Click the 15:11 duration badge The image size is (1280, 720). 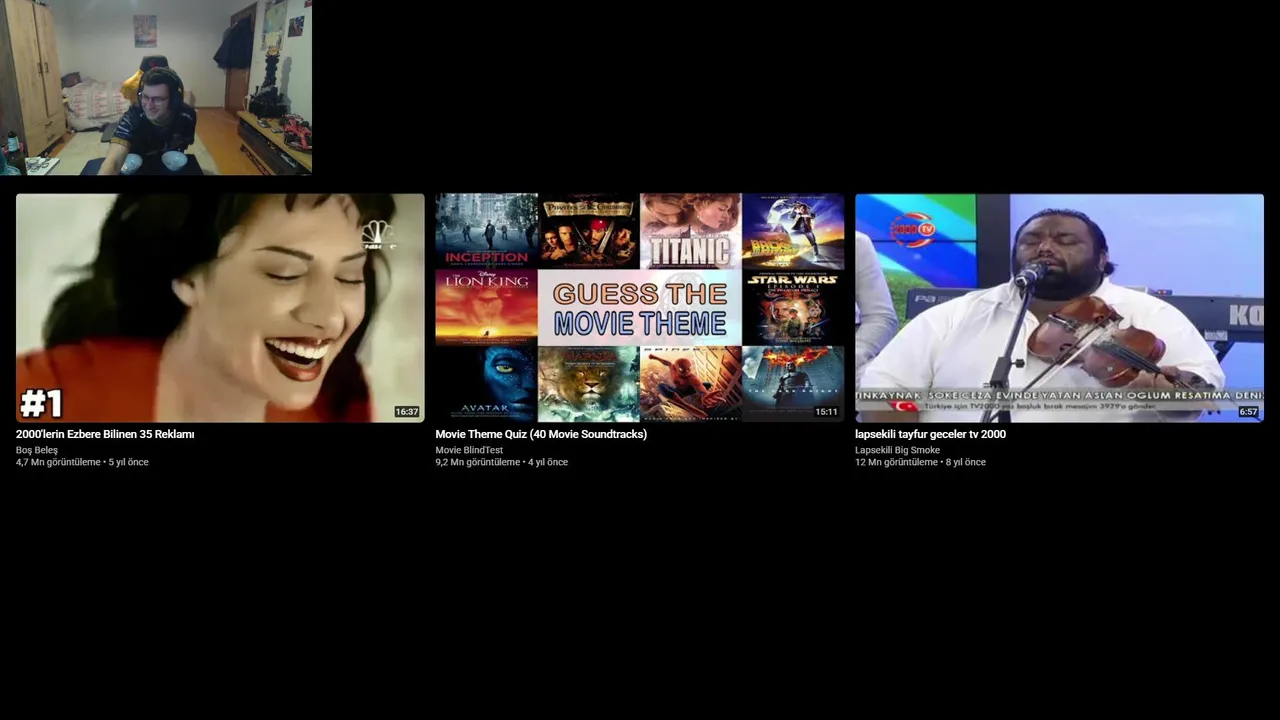click(826, 412)
